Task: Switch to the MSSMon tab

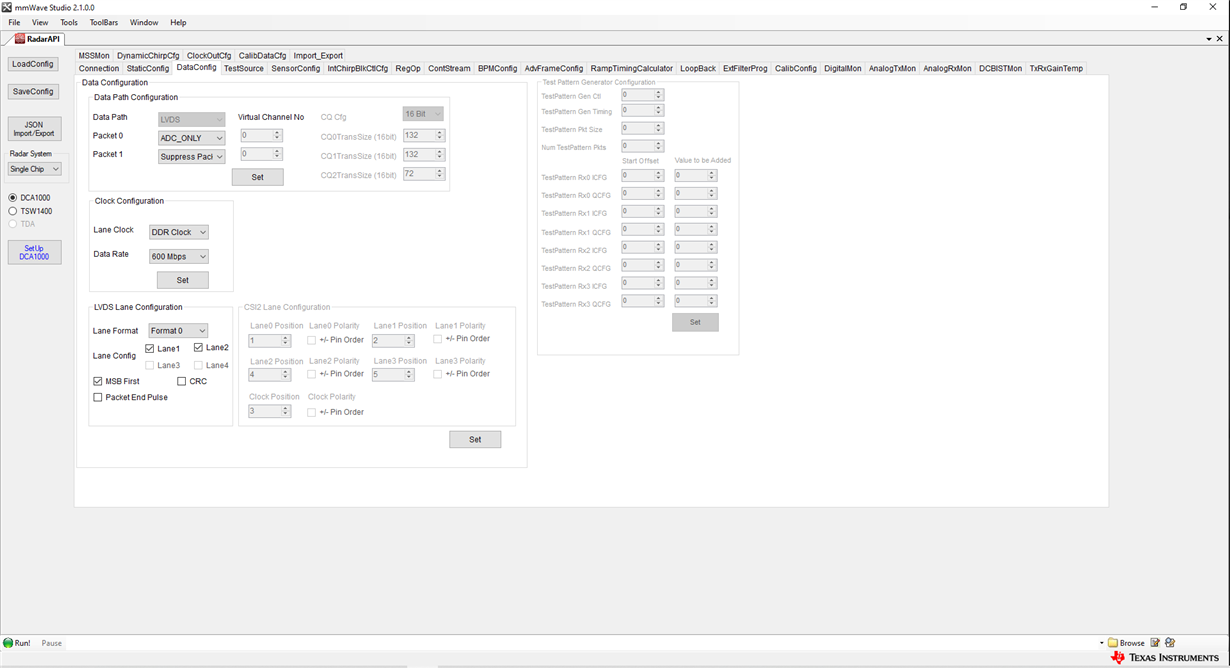Action: [94, 56]
